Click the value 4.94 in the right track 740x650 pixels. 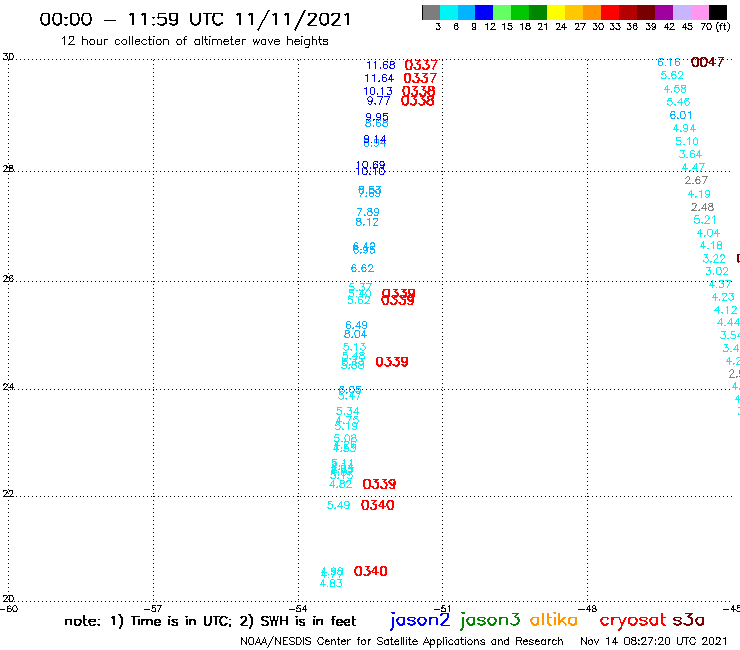click(684, 128)
